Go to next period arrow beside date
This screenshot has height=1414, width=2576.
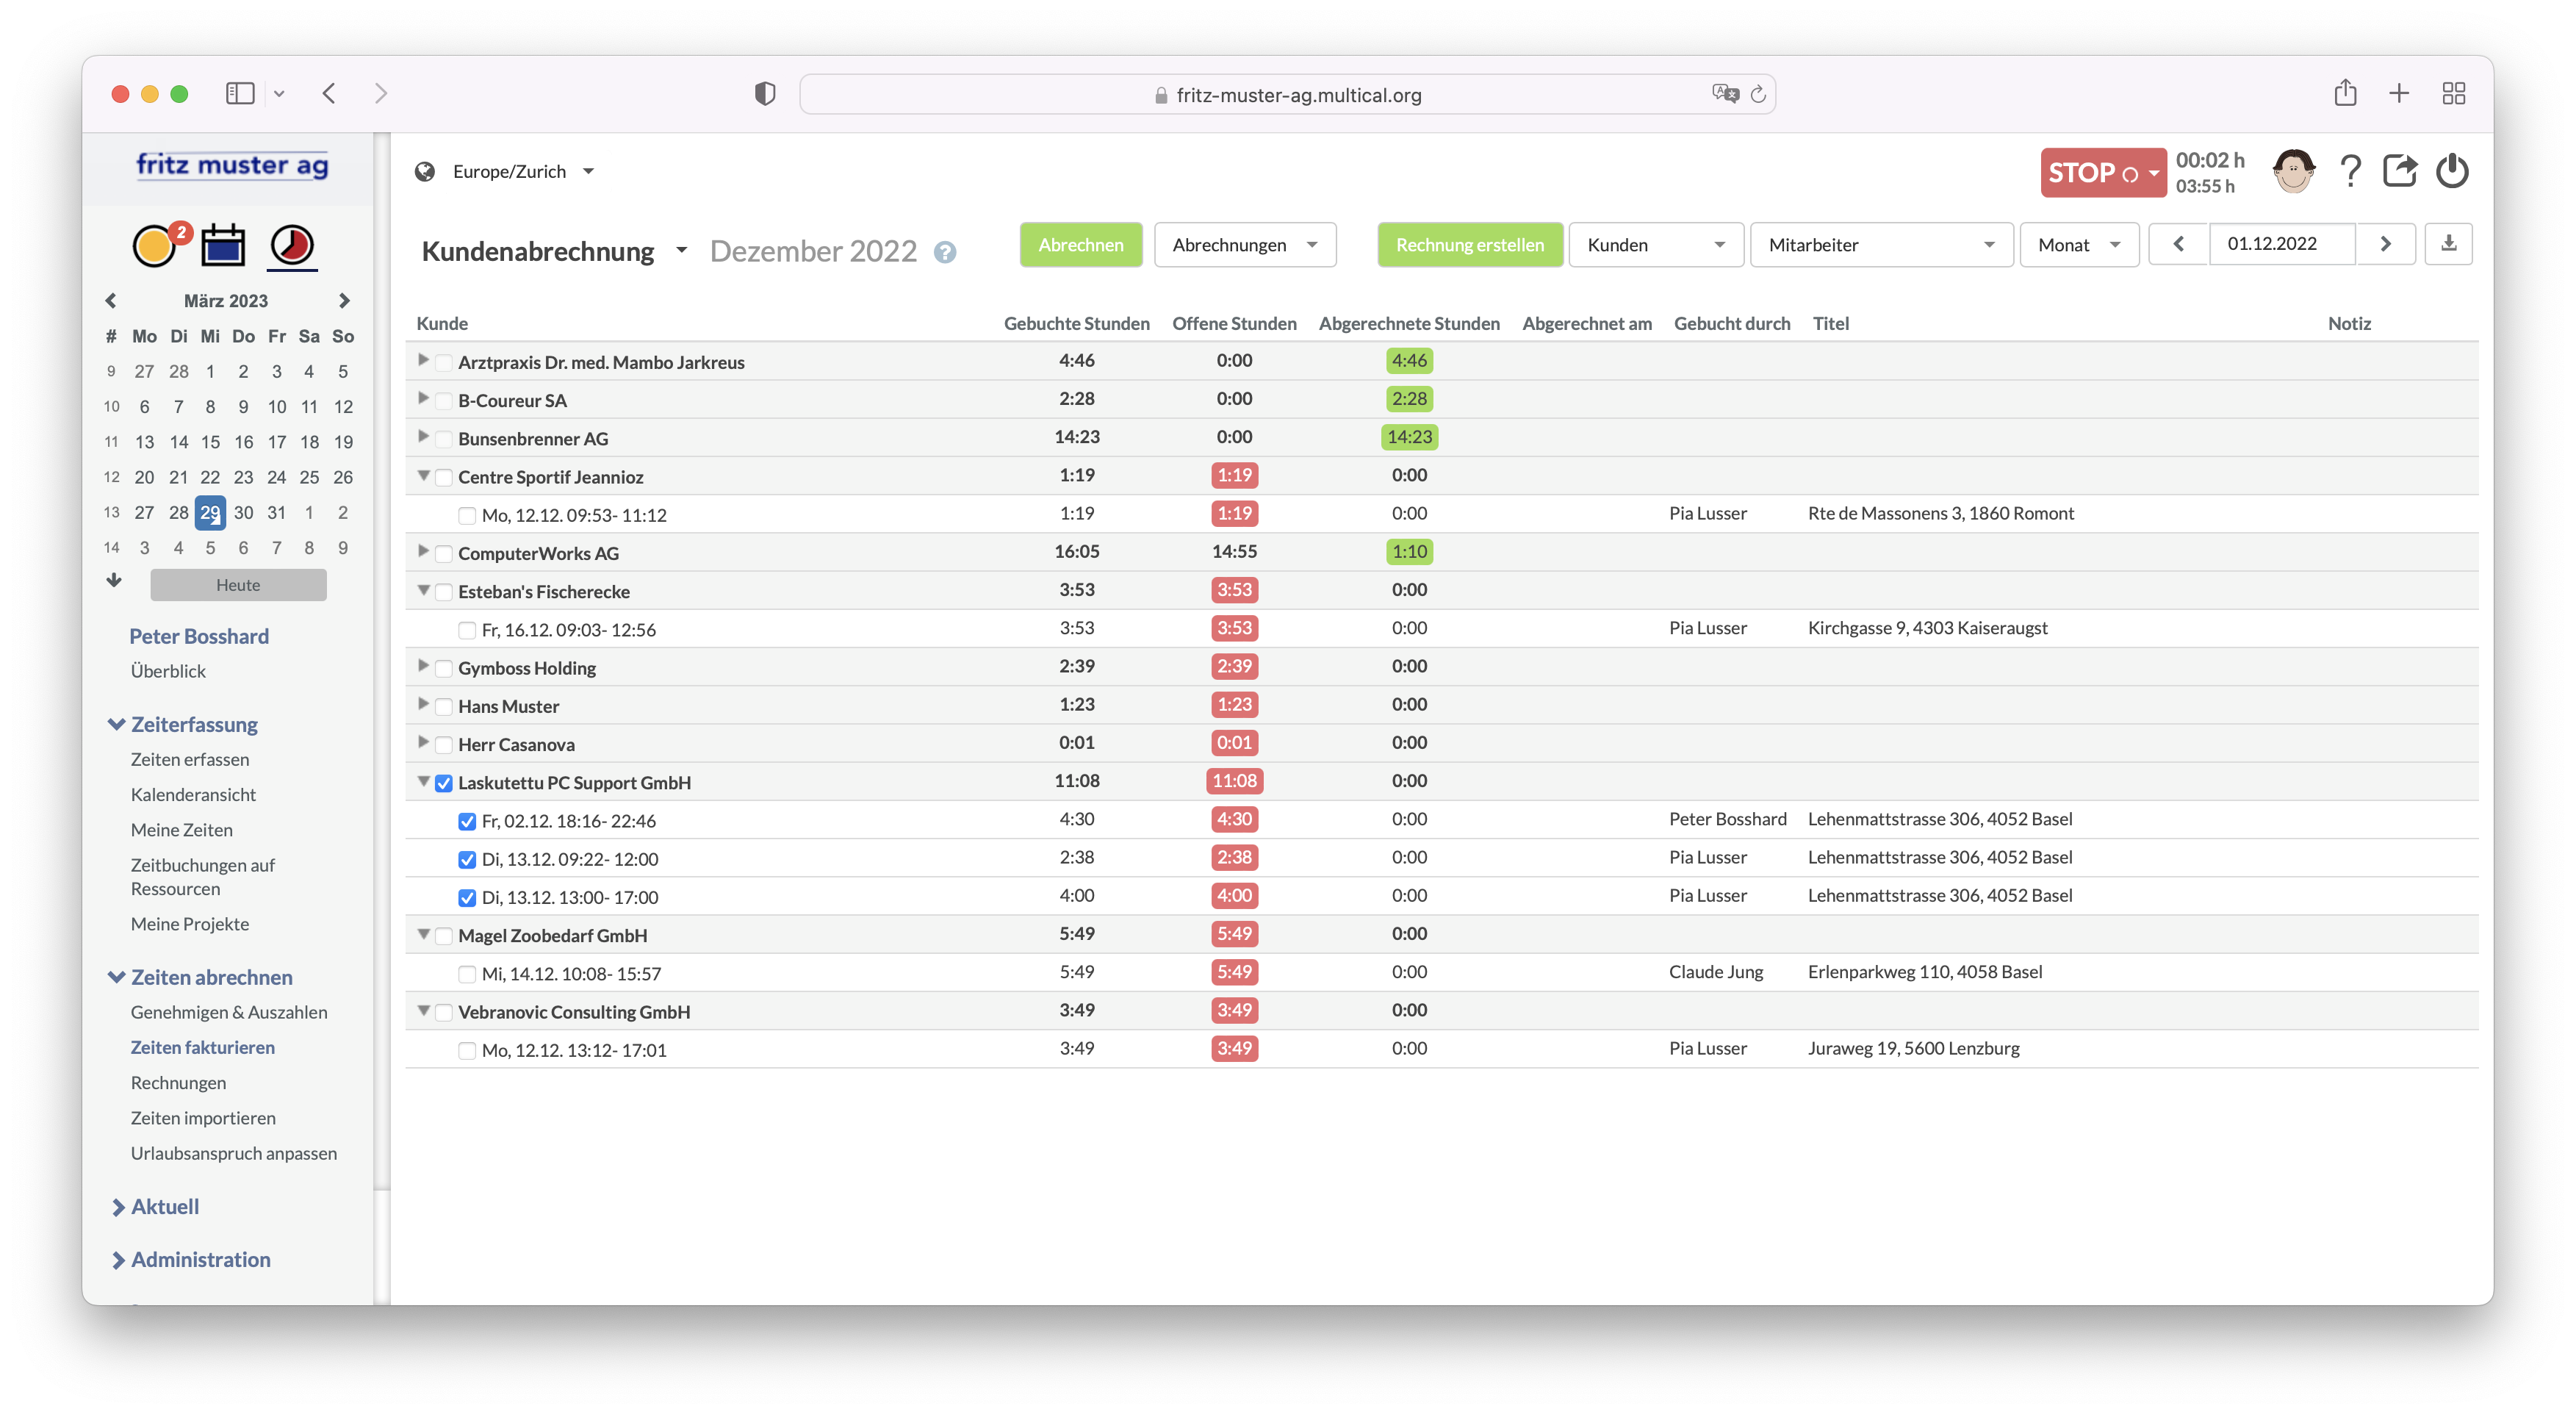2386,244
